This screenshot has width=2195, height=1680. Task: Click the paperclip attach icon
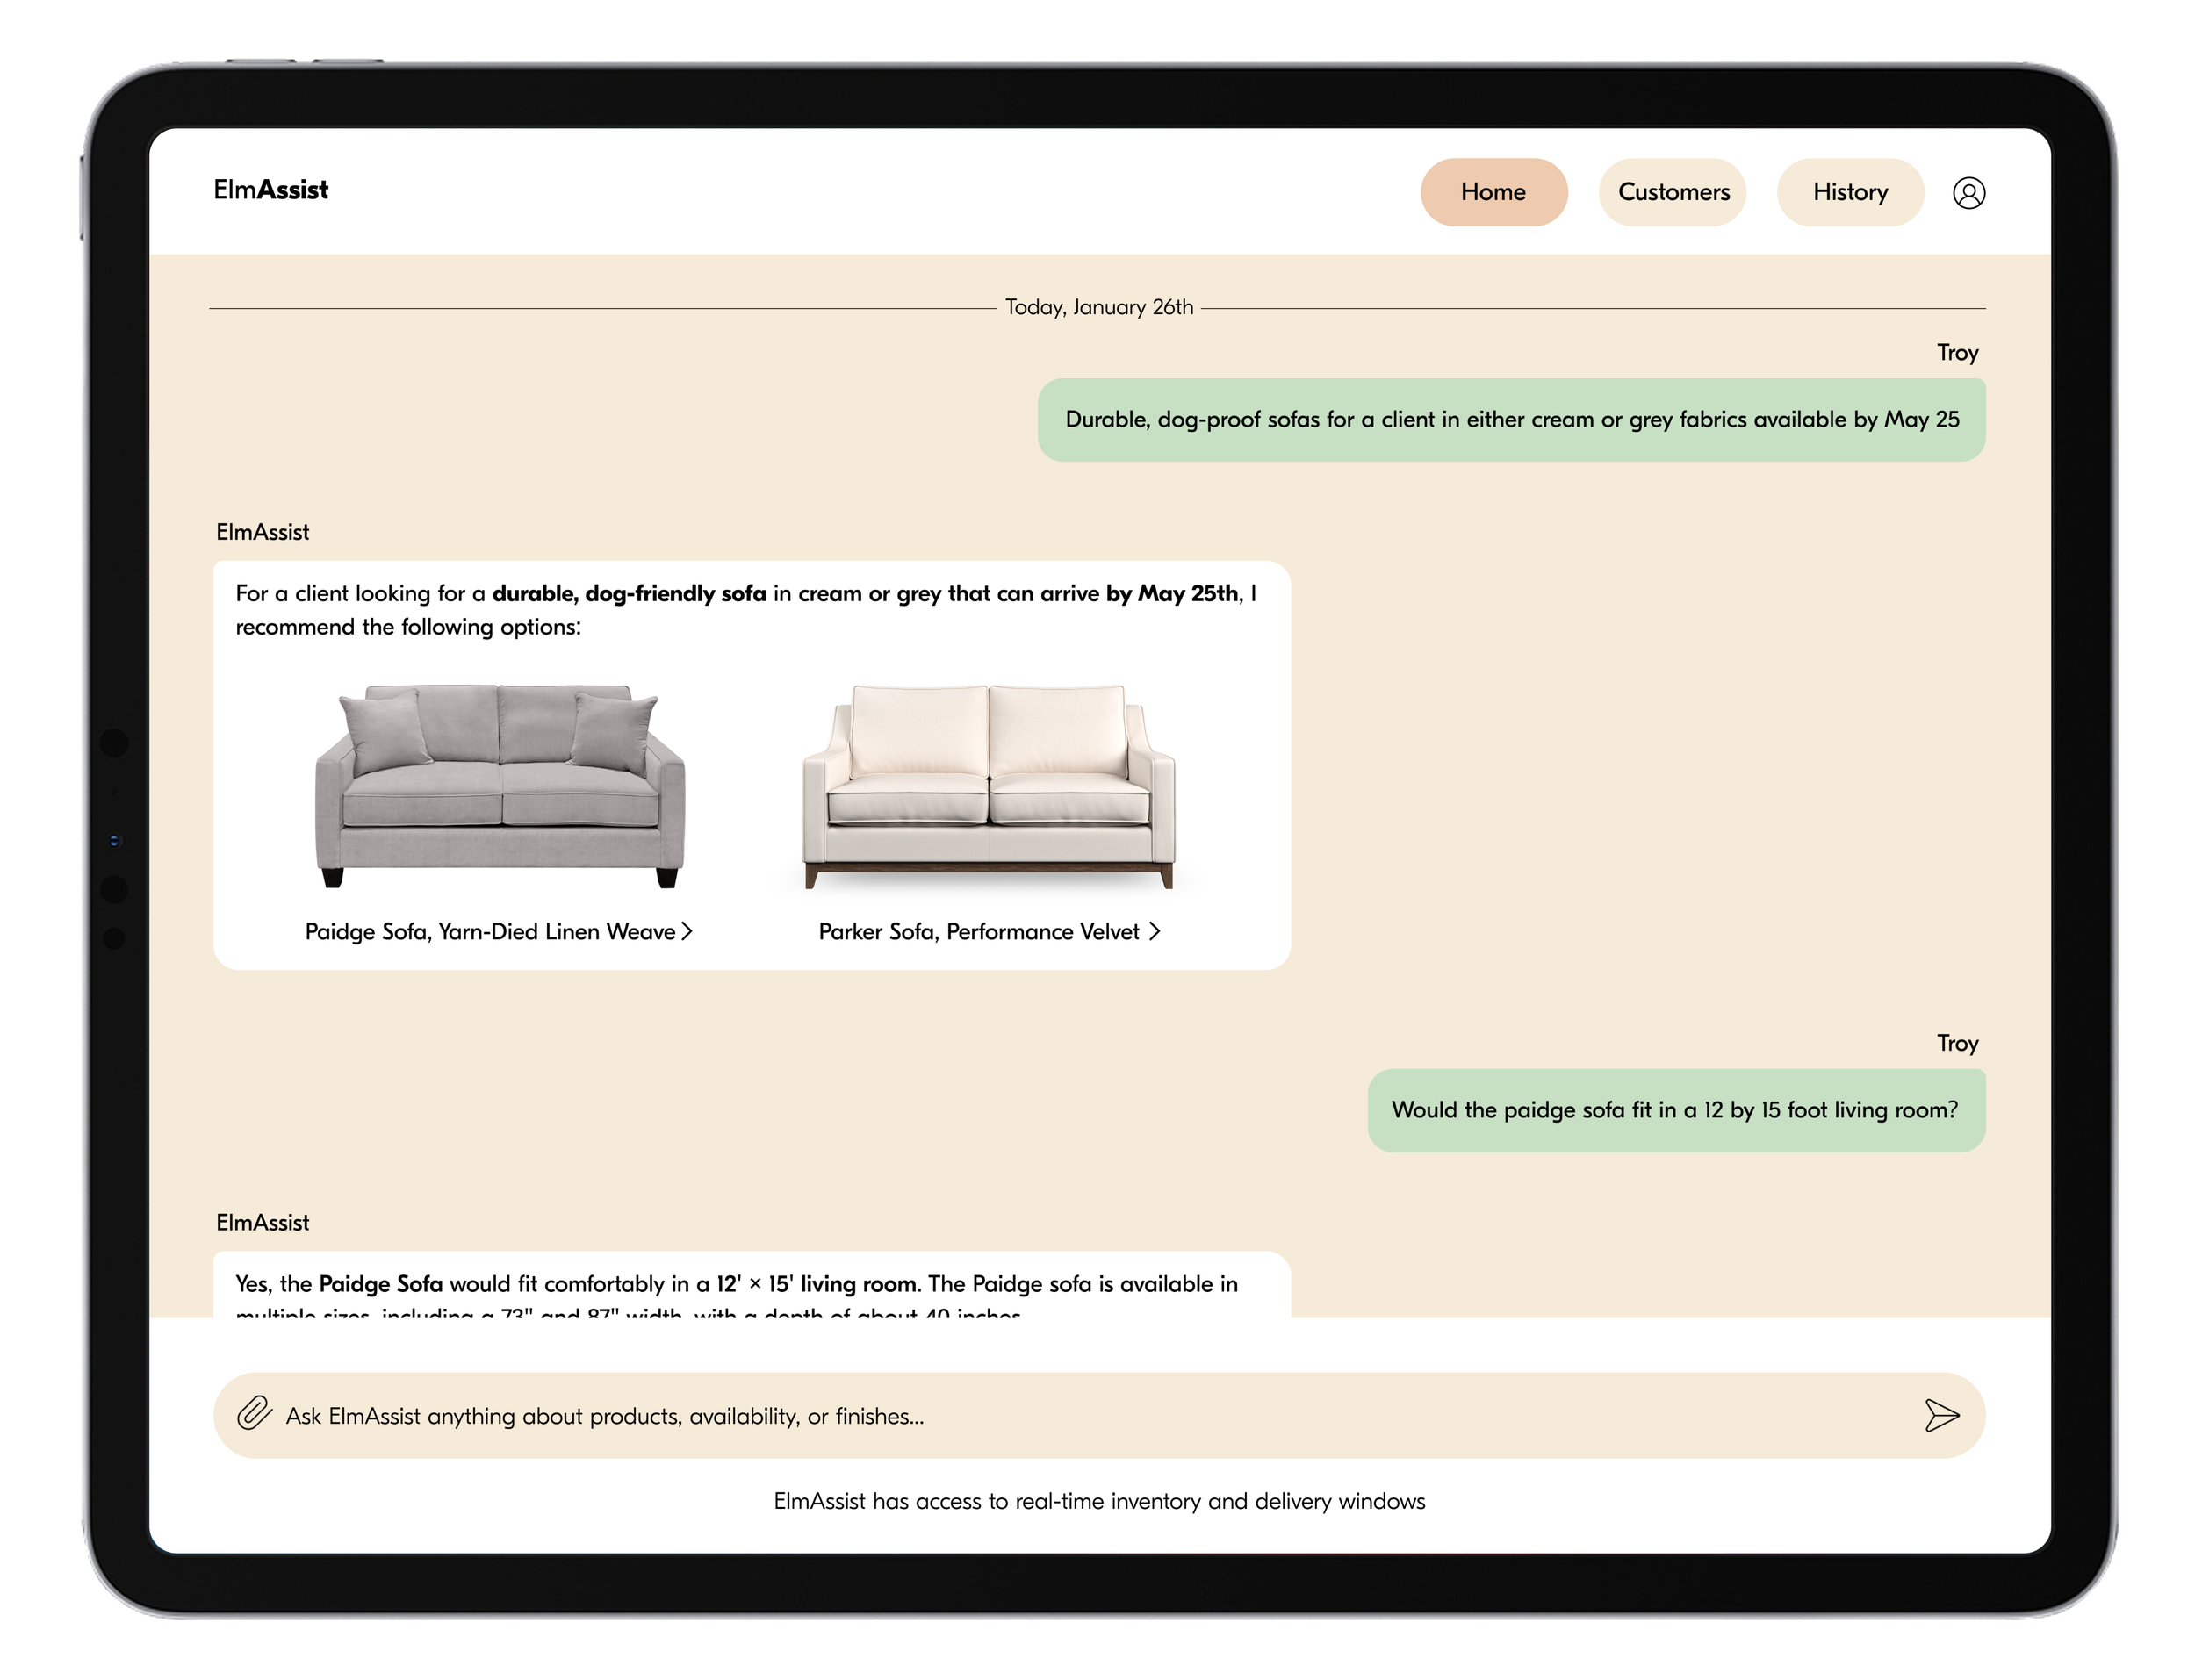pyautogui.click(x=254, y=1414)
